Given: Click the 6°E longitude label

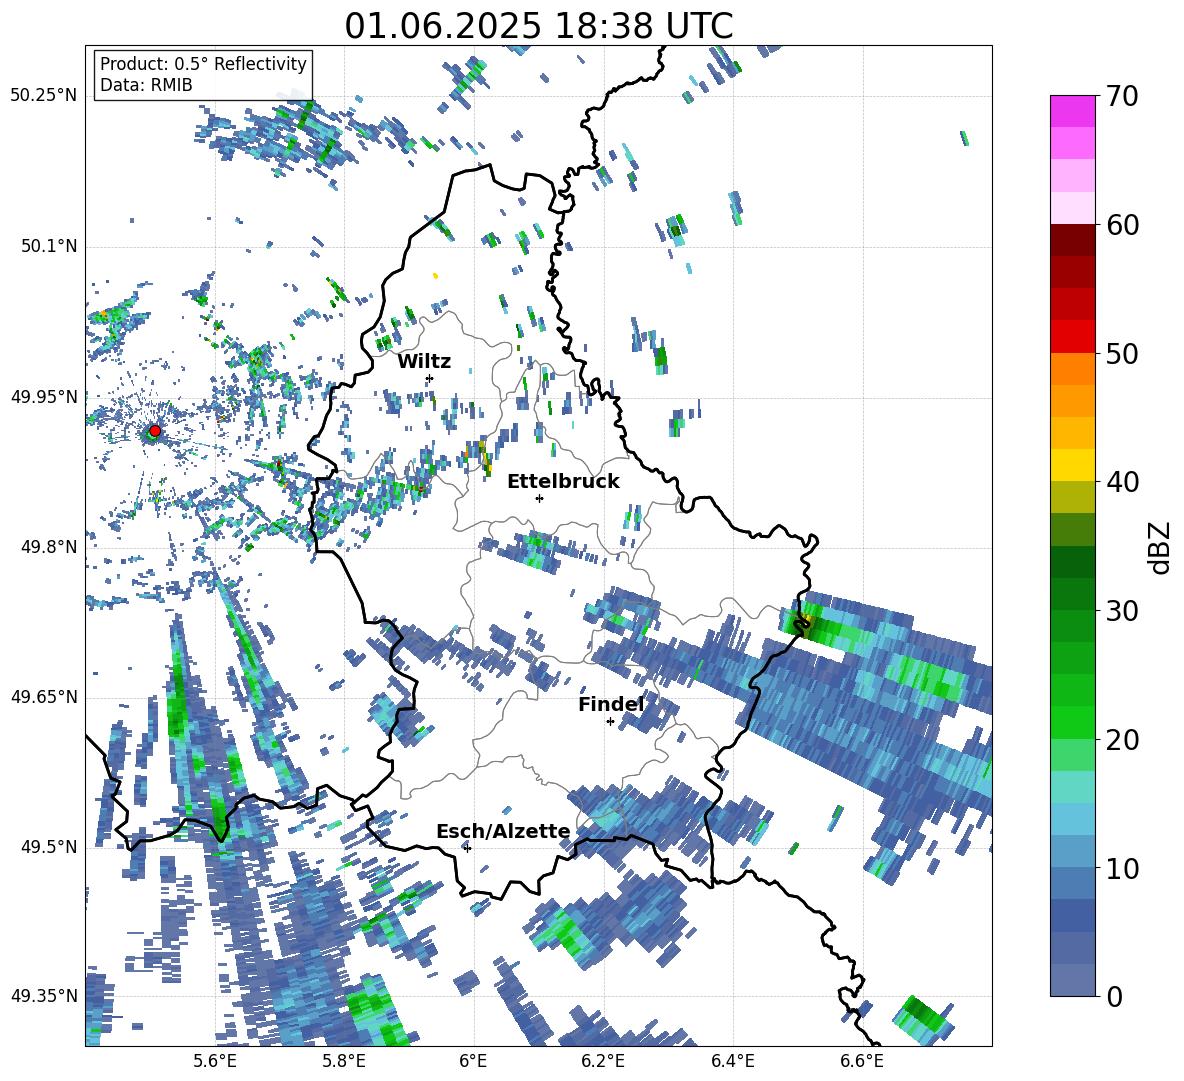Looking at the screenshot, I should coord(473,1061).
